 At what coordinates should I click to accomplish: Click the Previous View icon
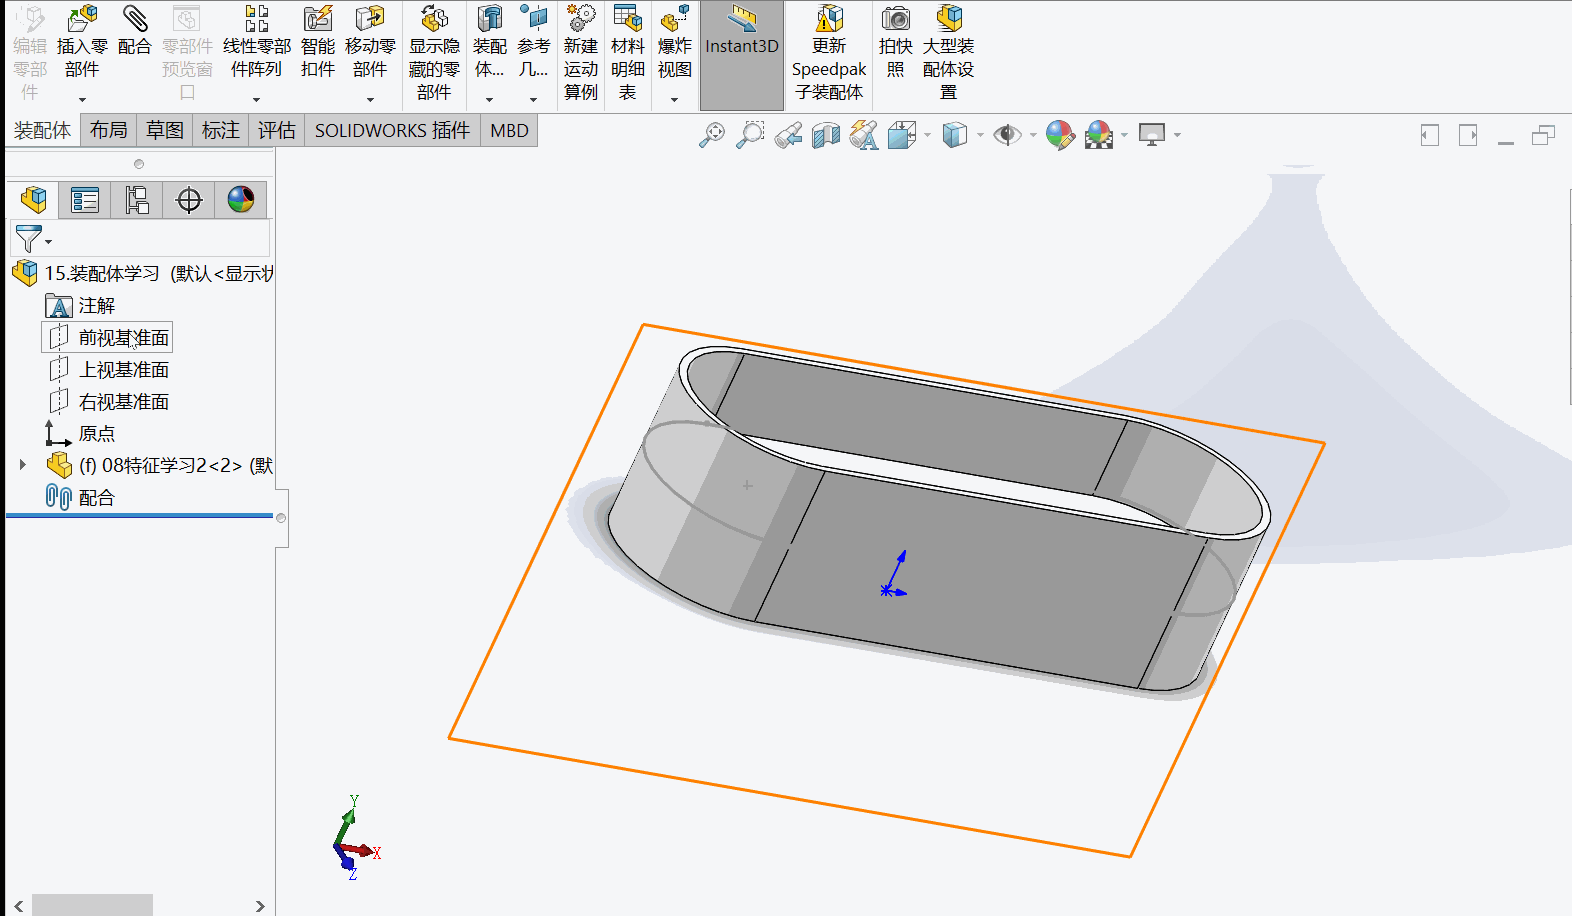tap(788, 135)
